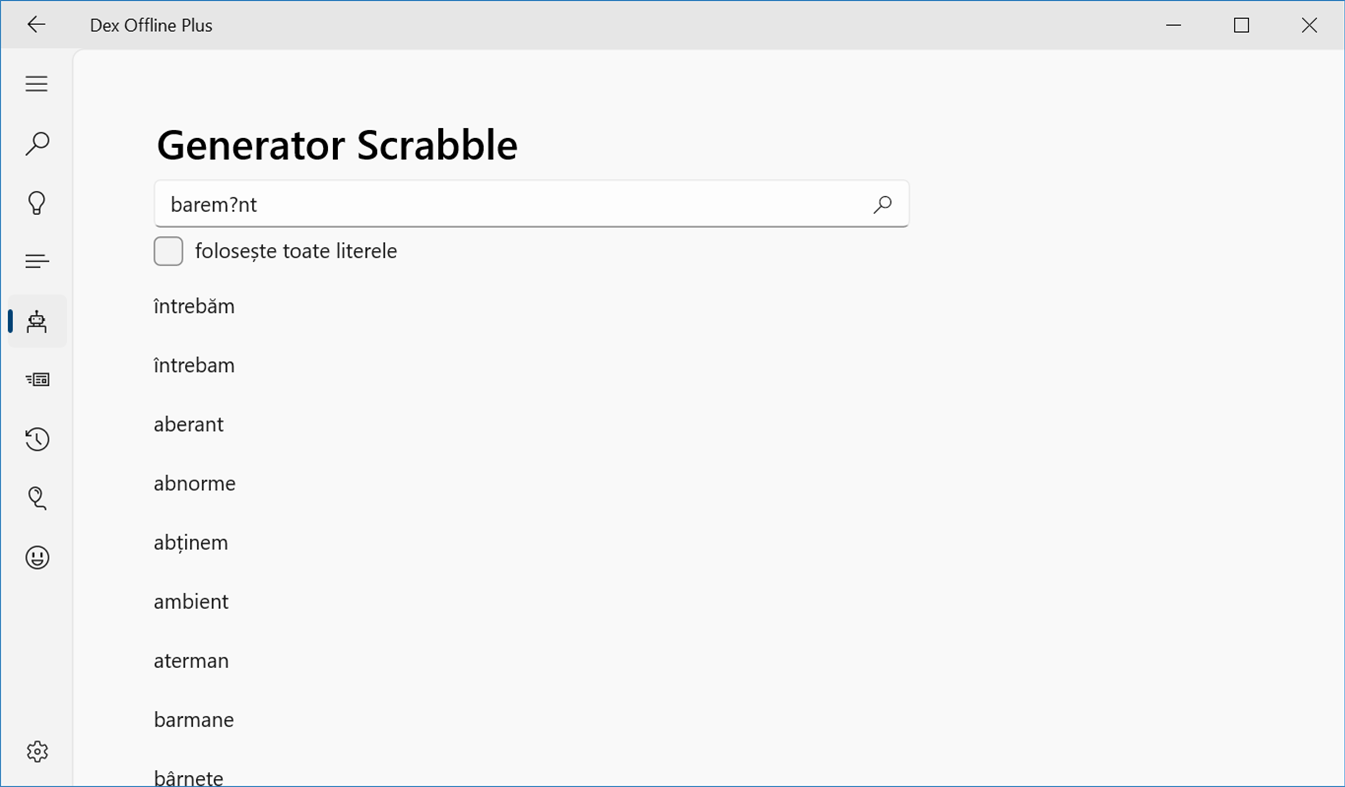The image size is (1345, 787).
Task: Choose "barmane" in the results list
Action: 194,720
